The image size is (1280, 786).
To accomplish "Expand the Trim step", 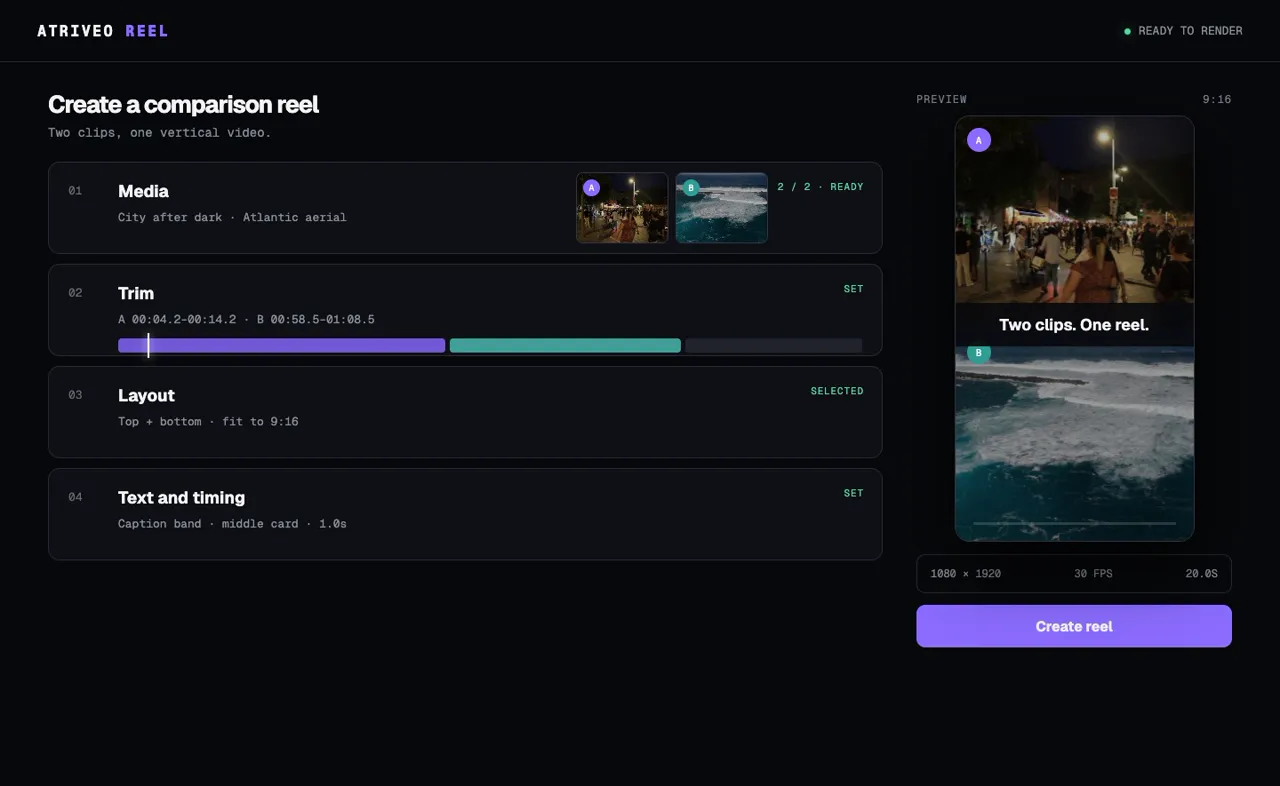I will point(465,310).
